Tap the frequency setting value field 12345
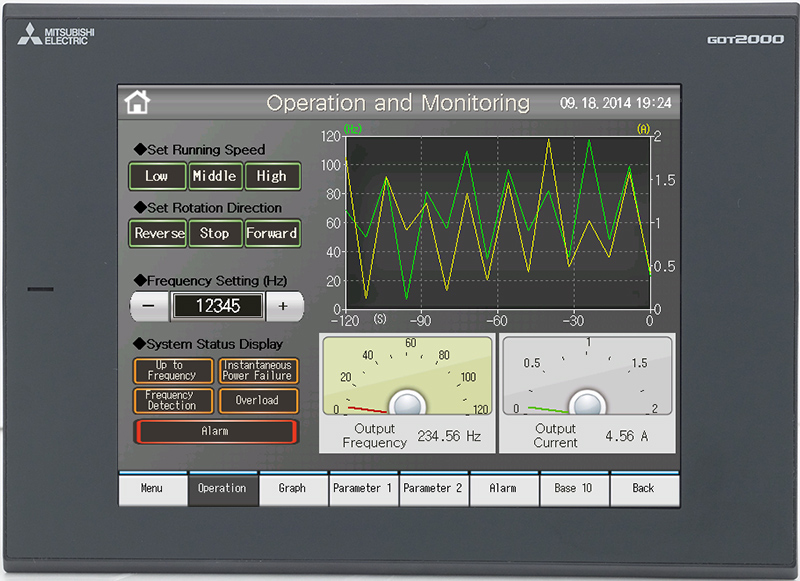Image resolution: width=800 pixels, height=581 pixels. 217,307
